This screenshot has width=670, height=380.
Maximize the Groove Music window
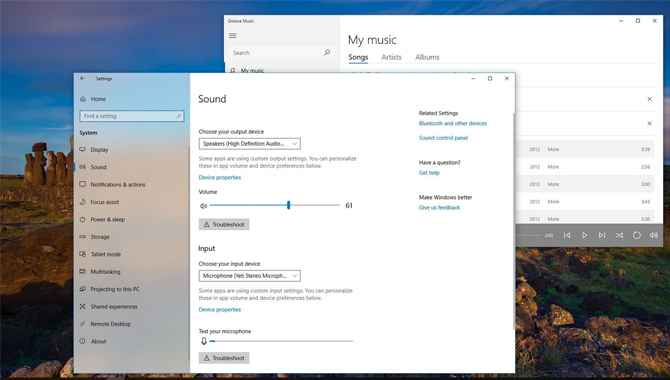tap(638, 21)
